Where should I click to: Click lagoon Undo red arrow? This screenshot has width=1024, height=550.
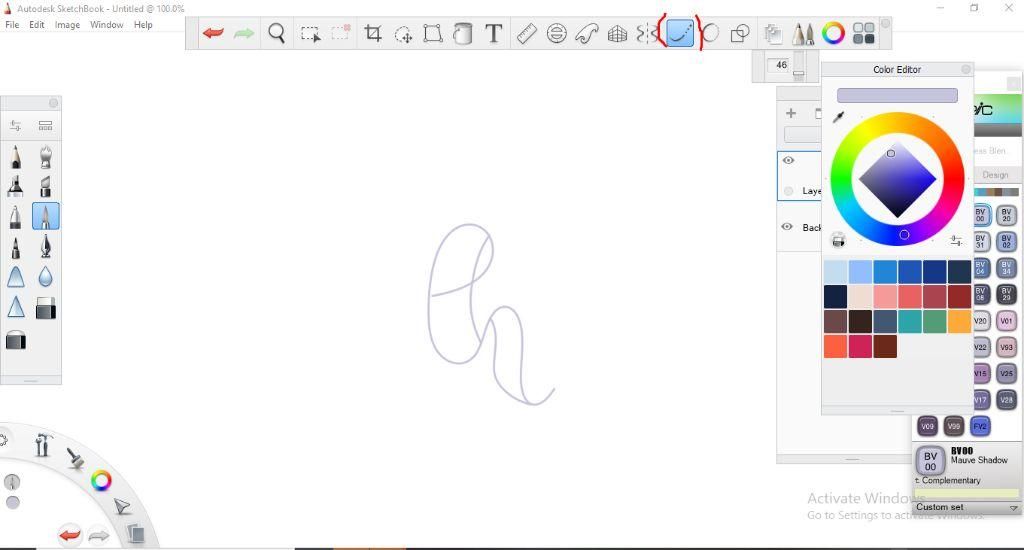coord(69,536)
